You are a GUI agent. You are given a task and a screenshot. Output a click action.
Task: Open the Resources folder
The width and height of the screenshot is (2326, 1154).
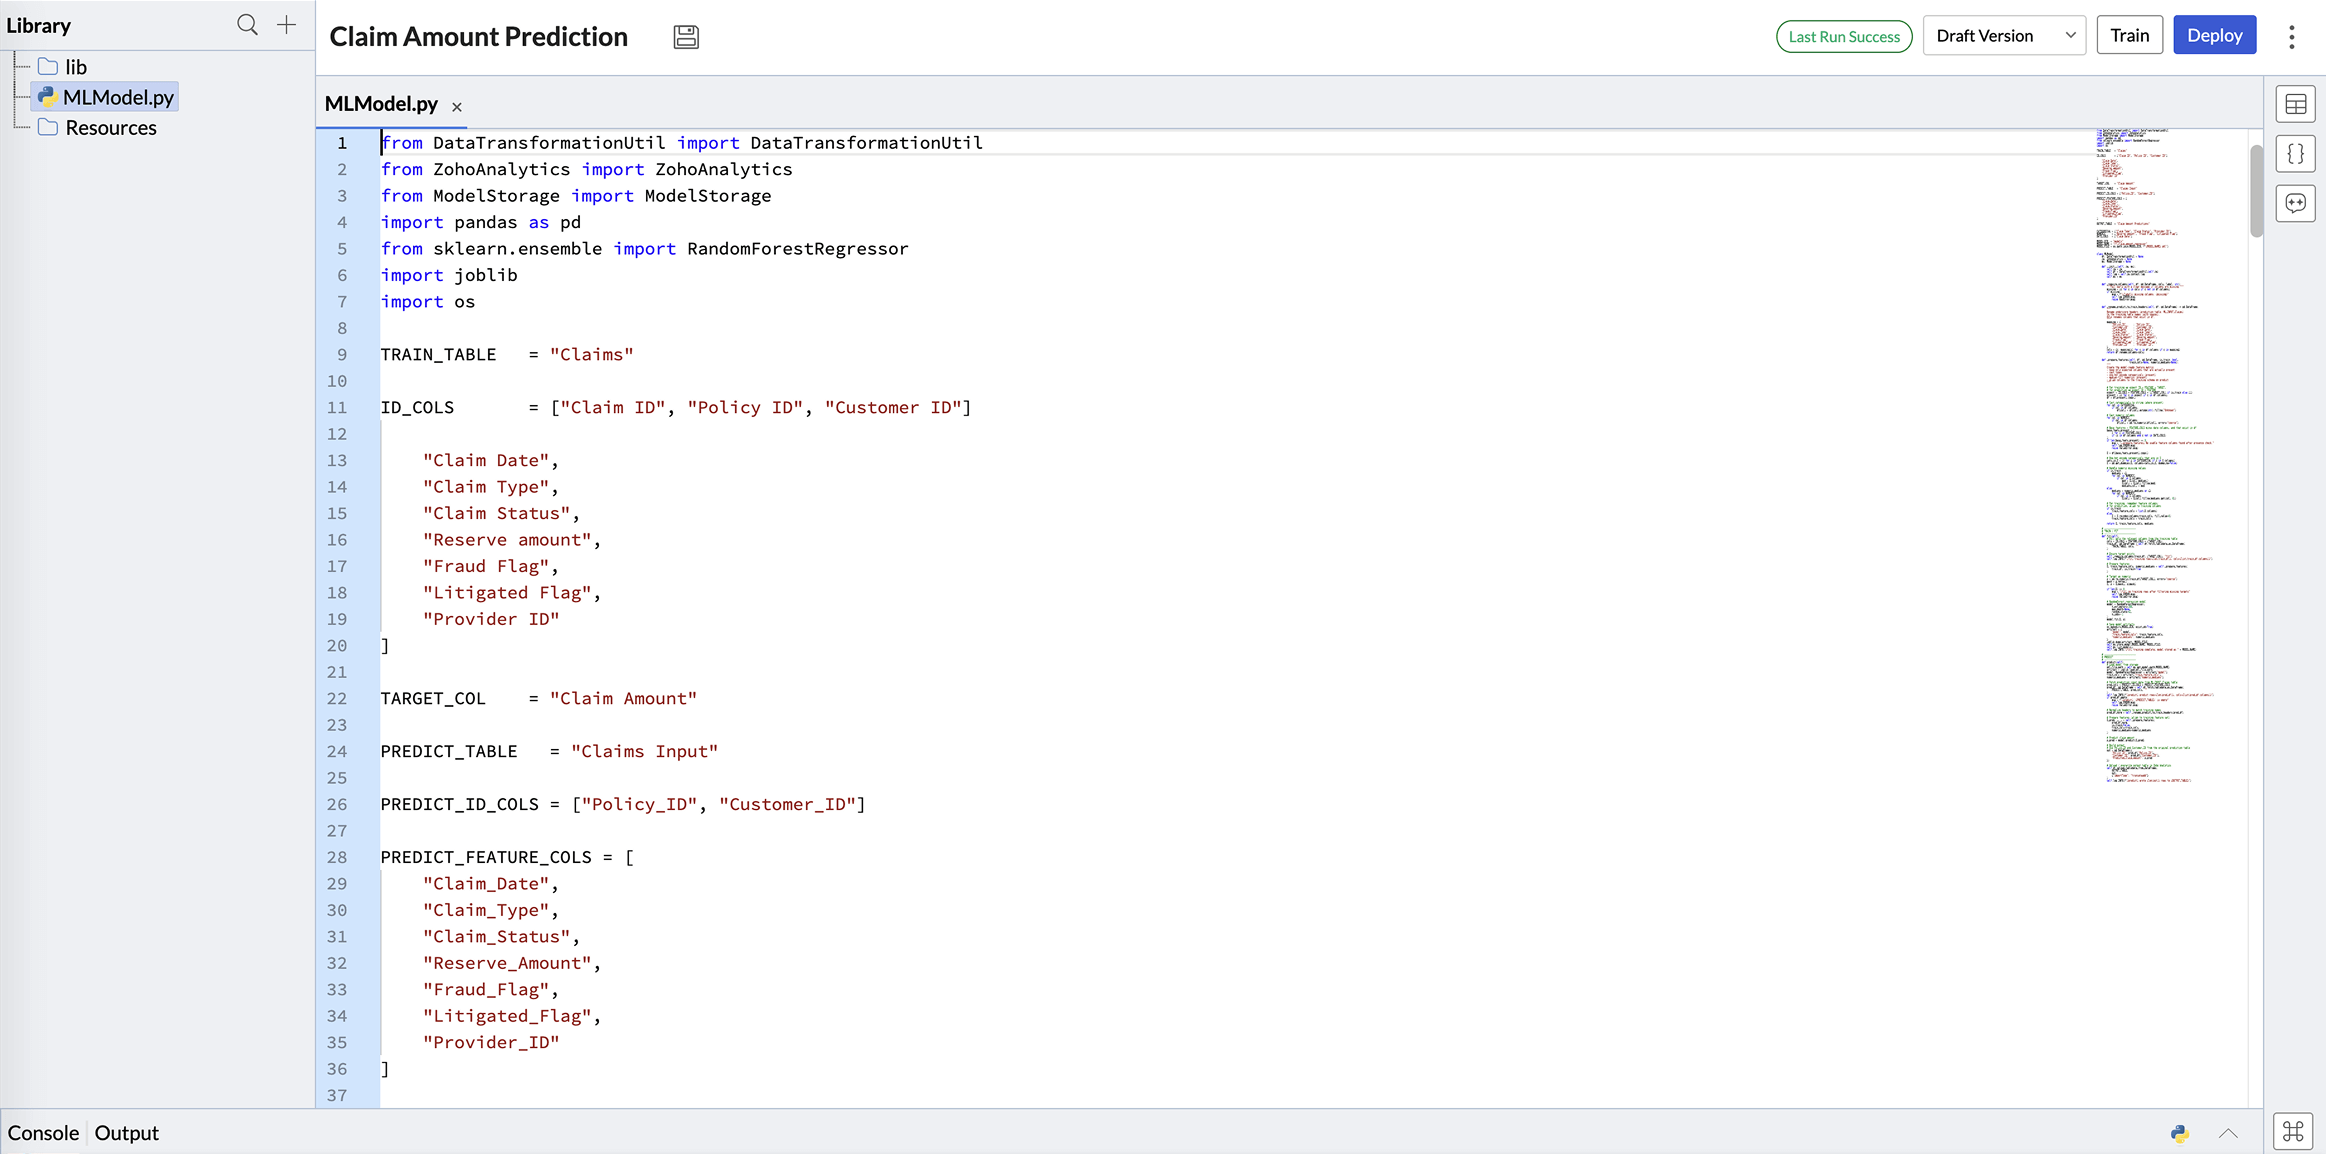click(x=110, y=128)
